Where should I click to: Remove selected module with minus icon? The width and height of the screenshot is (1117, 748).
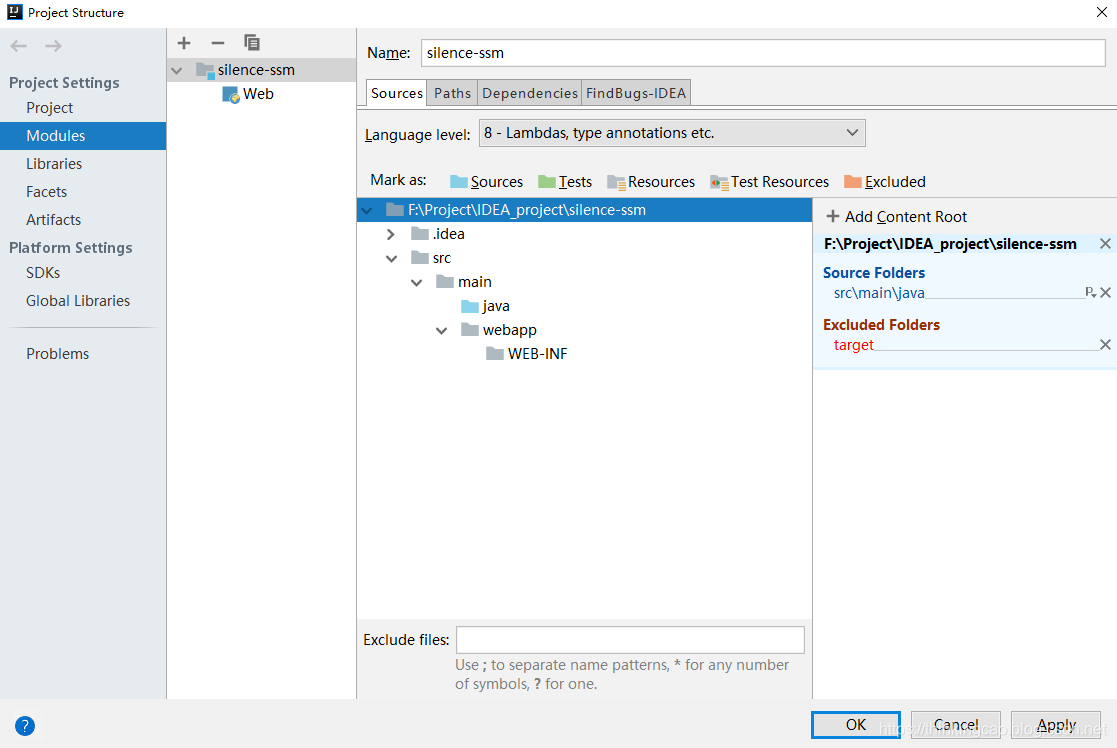pyautogui.click(x=218, y=43)
